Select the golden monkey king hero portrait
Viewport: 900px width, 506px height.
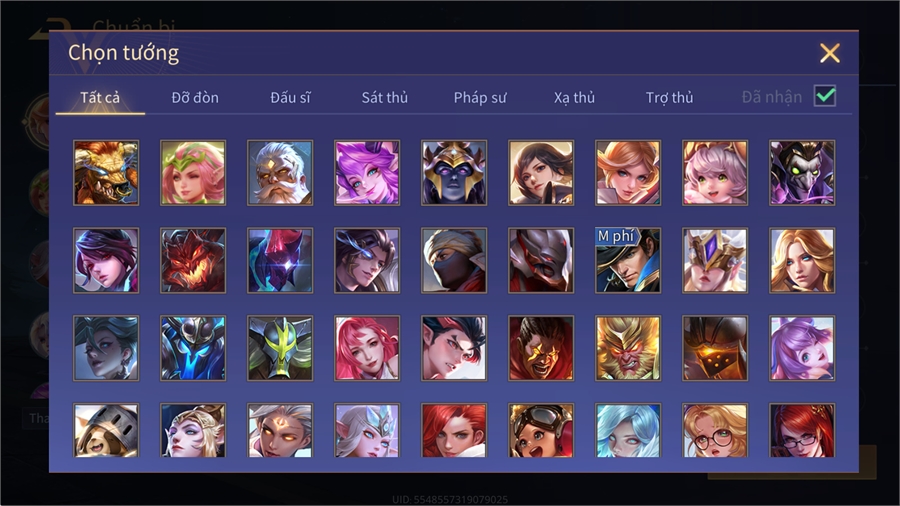[x=628, y=348]
